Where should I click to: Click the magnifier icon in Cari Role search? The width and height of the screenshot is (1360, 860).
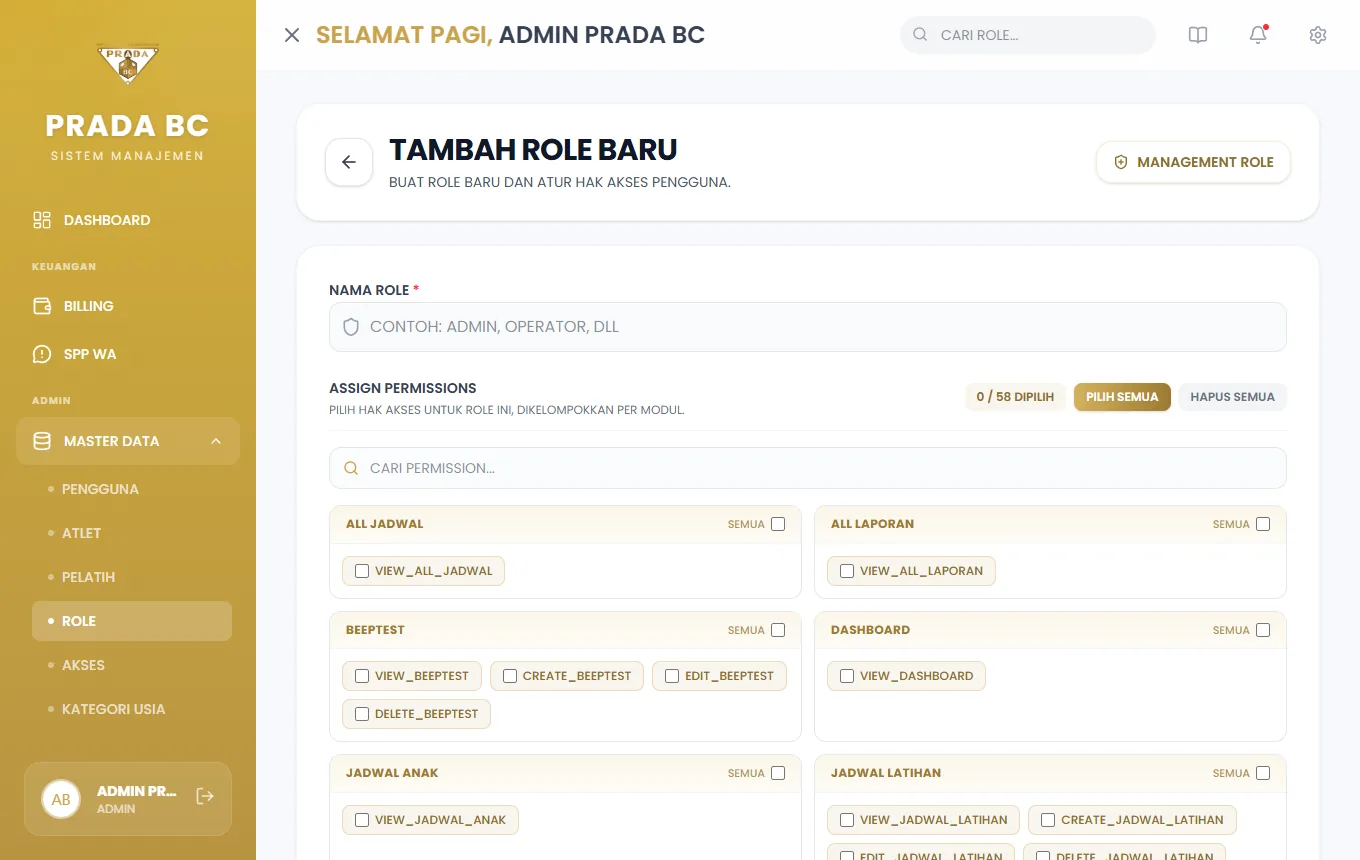[920, 35]
